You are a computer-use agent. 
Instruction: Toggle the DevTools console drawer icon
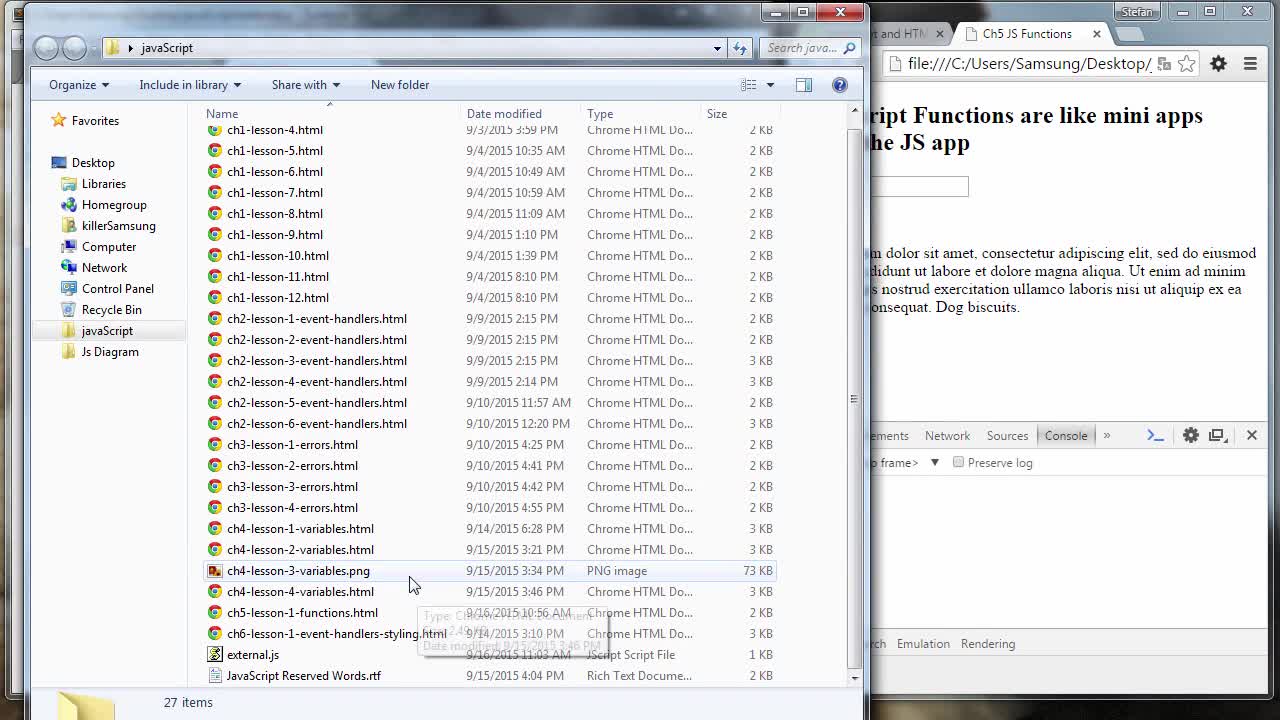tap(1155, 435)
